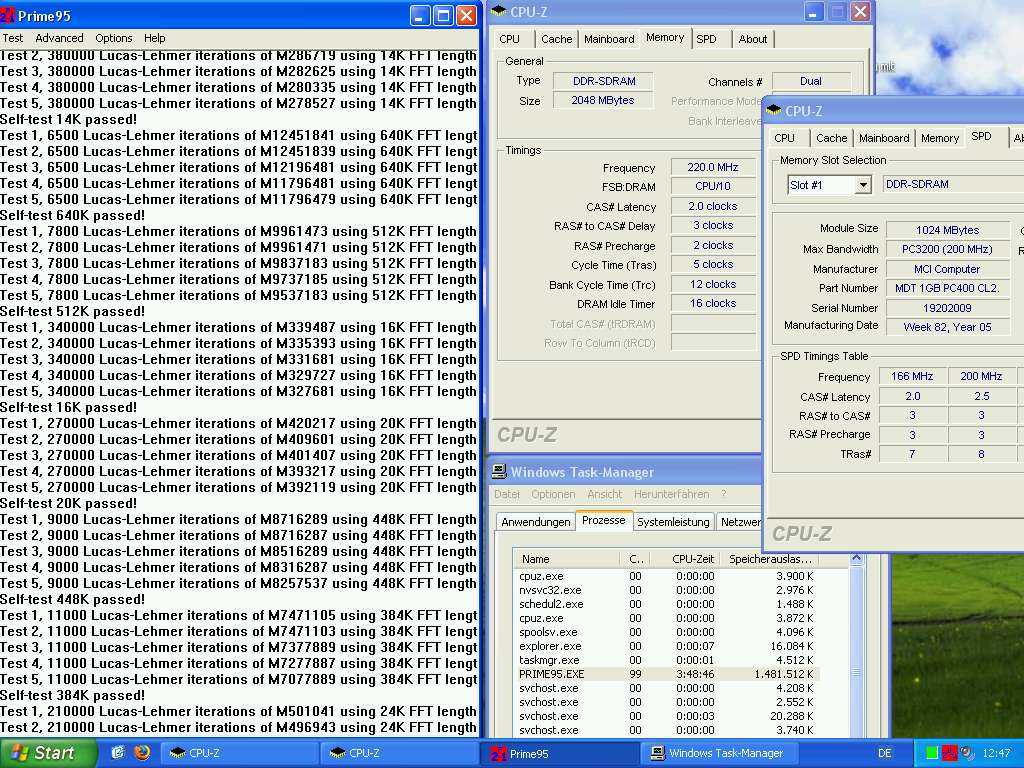Sort processes by CPU-Zeit column header

(x=686, y=559)
